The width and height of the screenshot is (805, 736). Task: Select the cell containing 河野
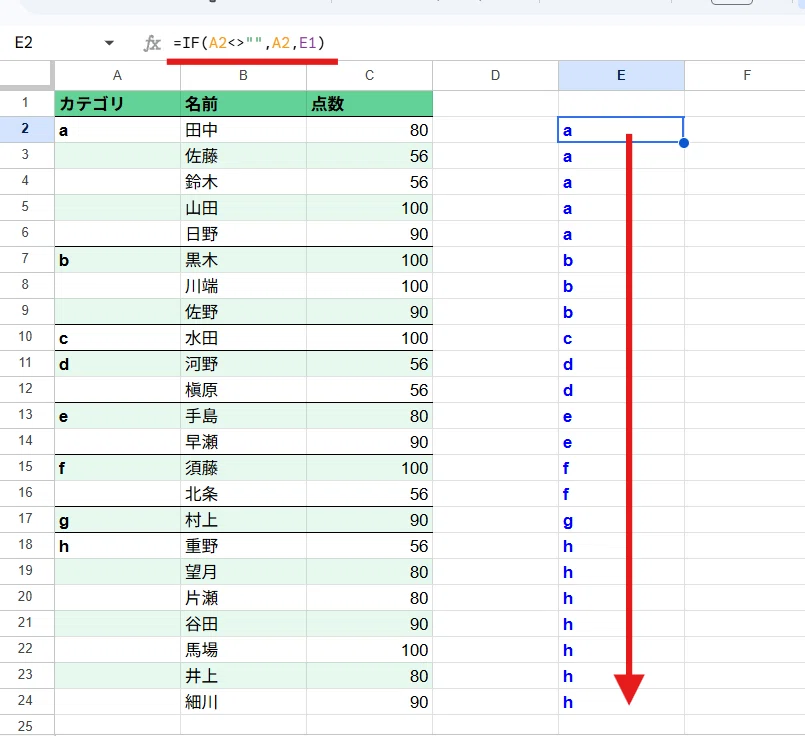pyautogui.click(x=243, y=364)
